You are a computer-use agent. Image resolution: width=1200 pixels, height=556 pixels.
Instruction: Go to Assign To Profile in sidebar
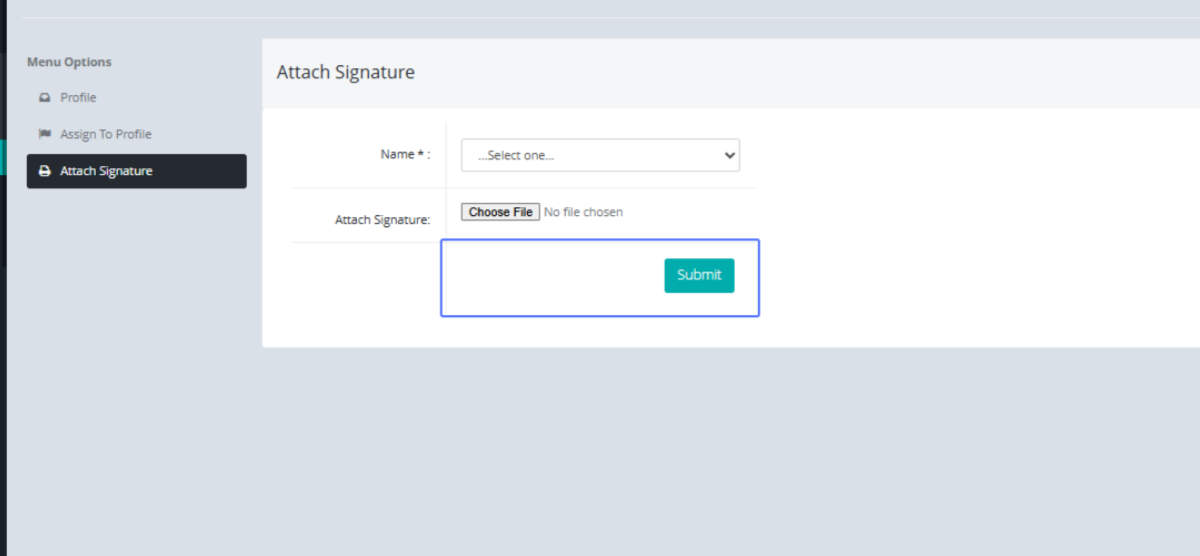105,134
